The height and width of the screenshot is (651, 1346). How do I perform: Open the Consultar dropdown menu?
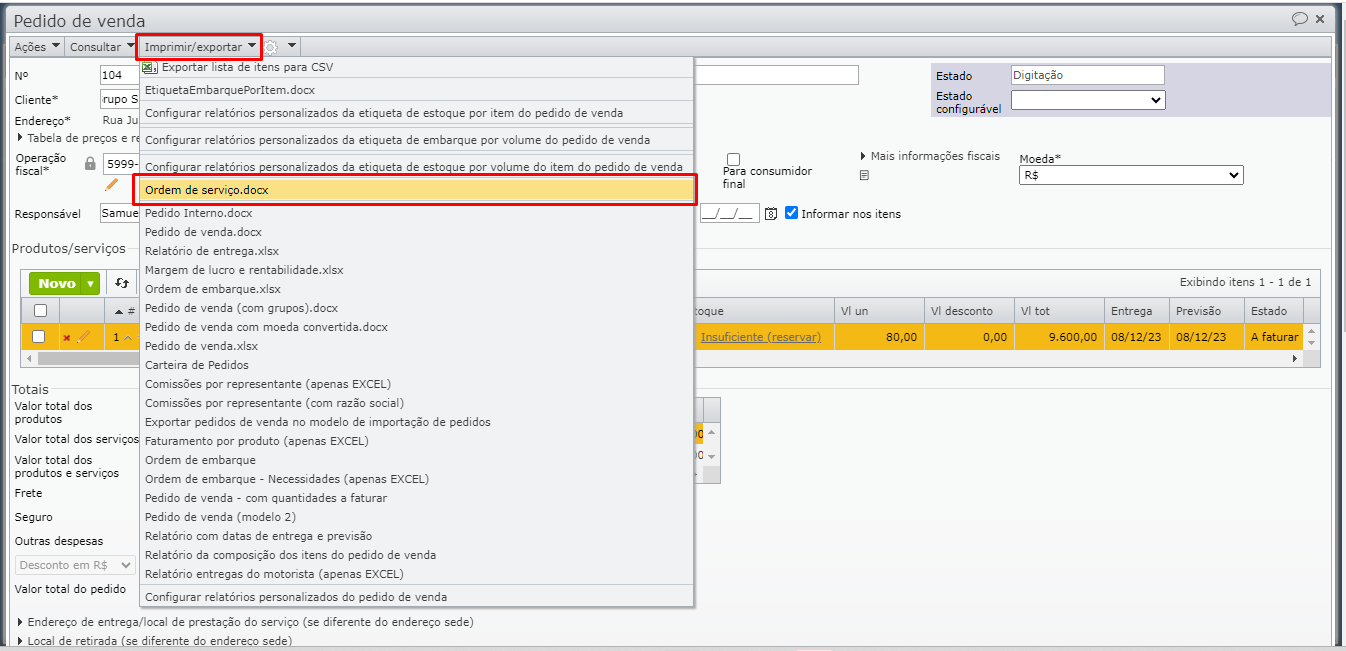102,46
